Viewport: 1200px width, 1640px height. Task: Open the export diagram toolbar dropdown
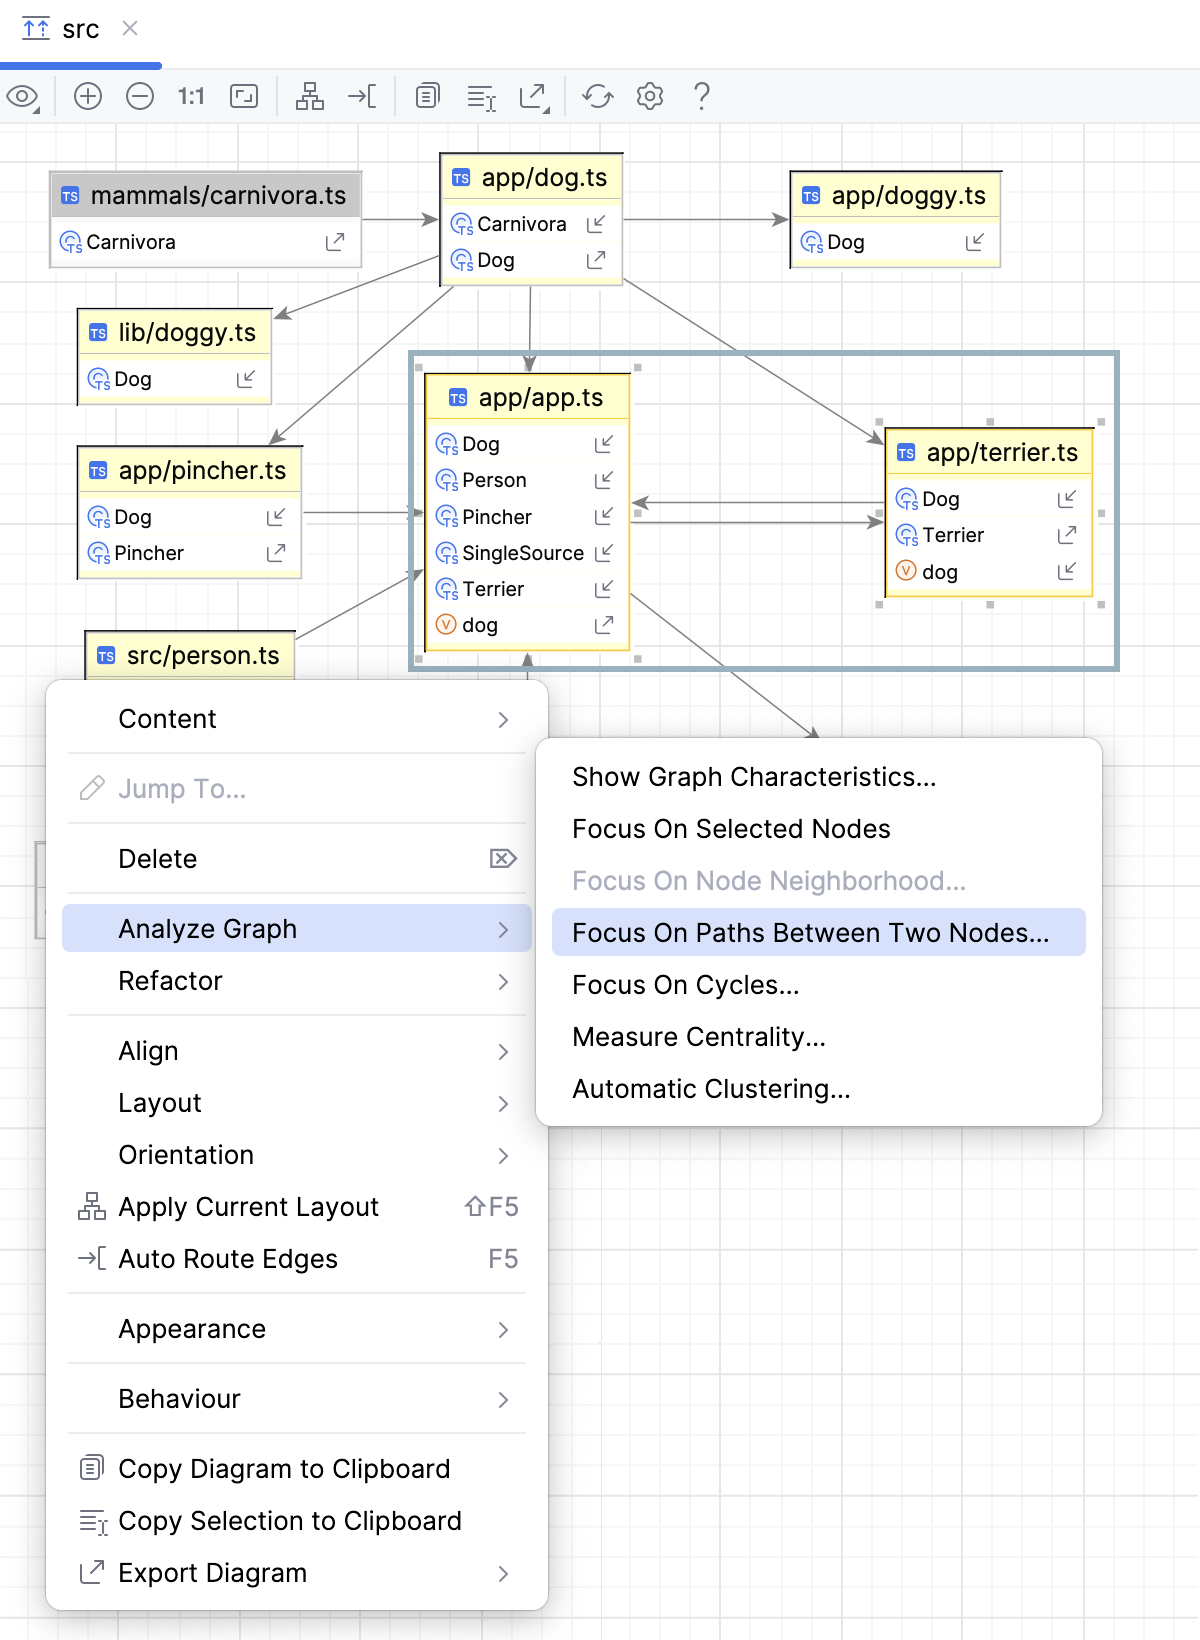(x=535, y=97)
